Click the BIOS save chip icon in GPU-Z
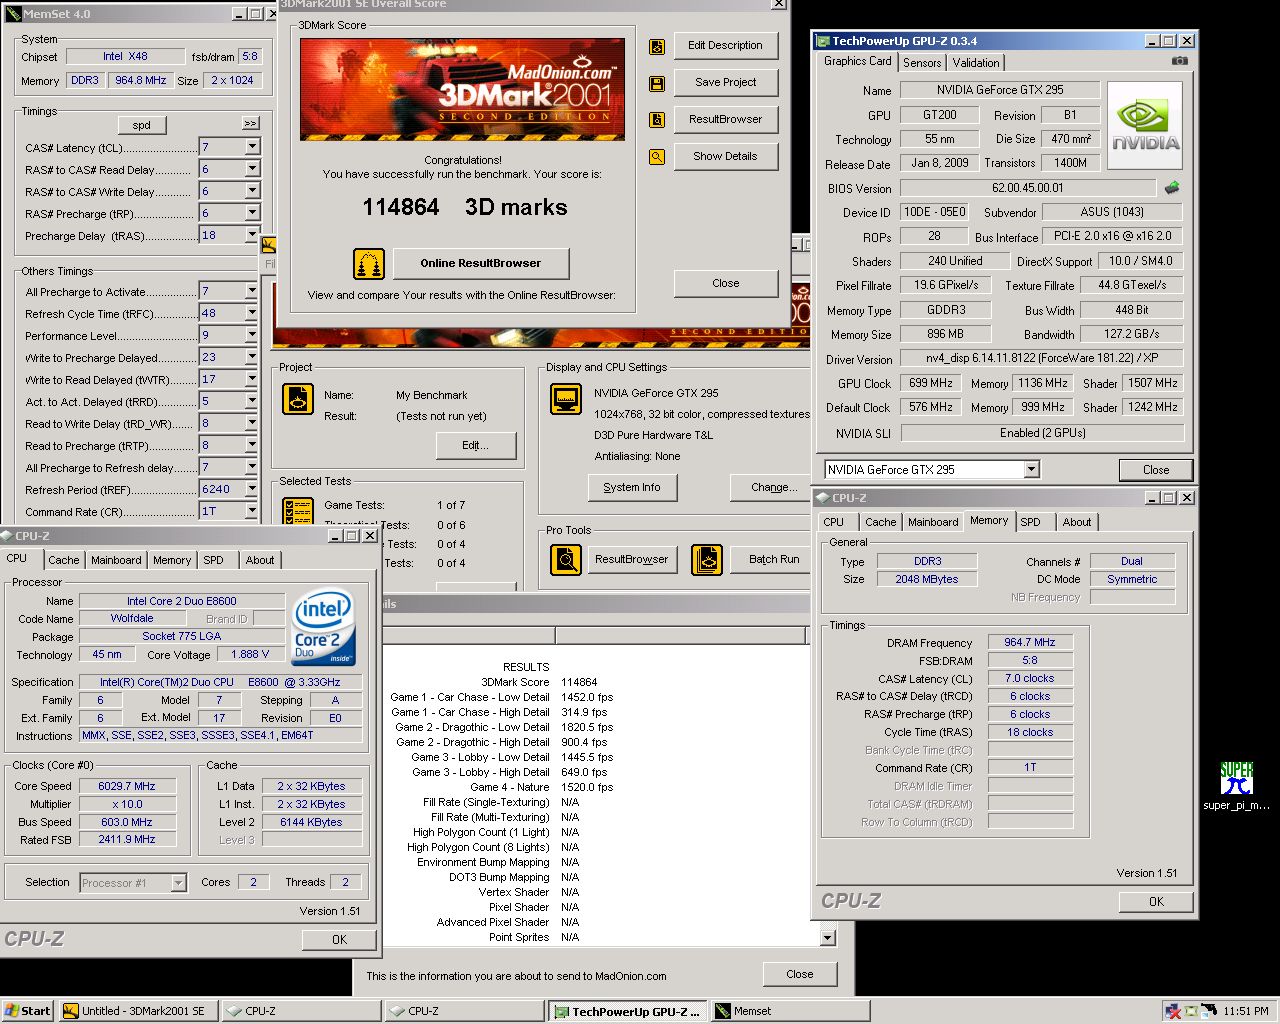Image resolution: width=1280 pixels, height=1024 pixels. [1172, 187]
